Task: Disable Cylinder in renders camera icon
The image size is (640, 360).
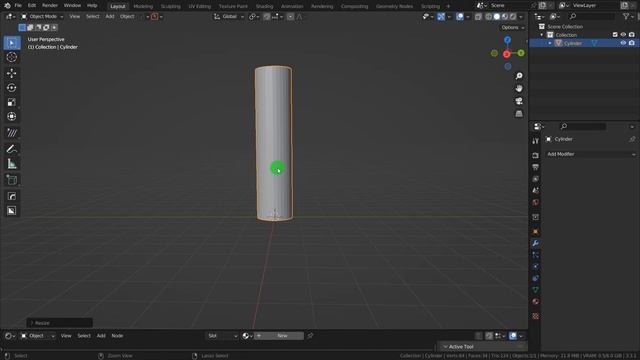Action: (x=632, y=43)
